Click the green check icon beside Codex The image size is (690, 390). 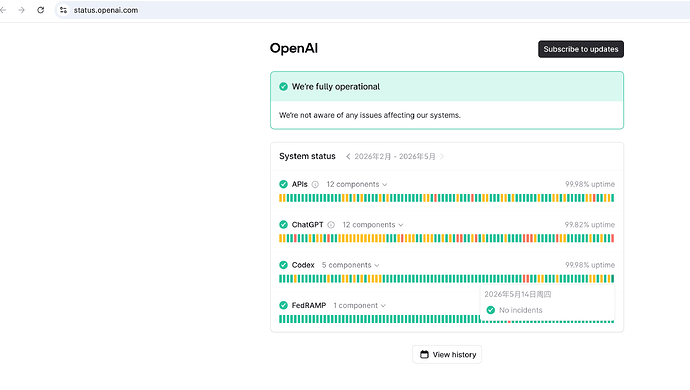(283, 265)
